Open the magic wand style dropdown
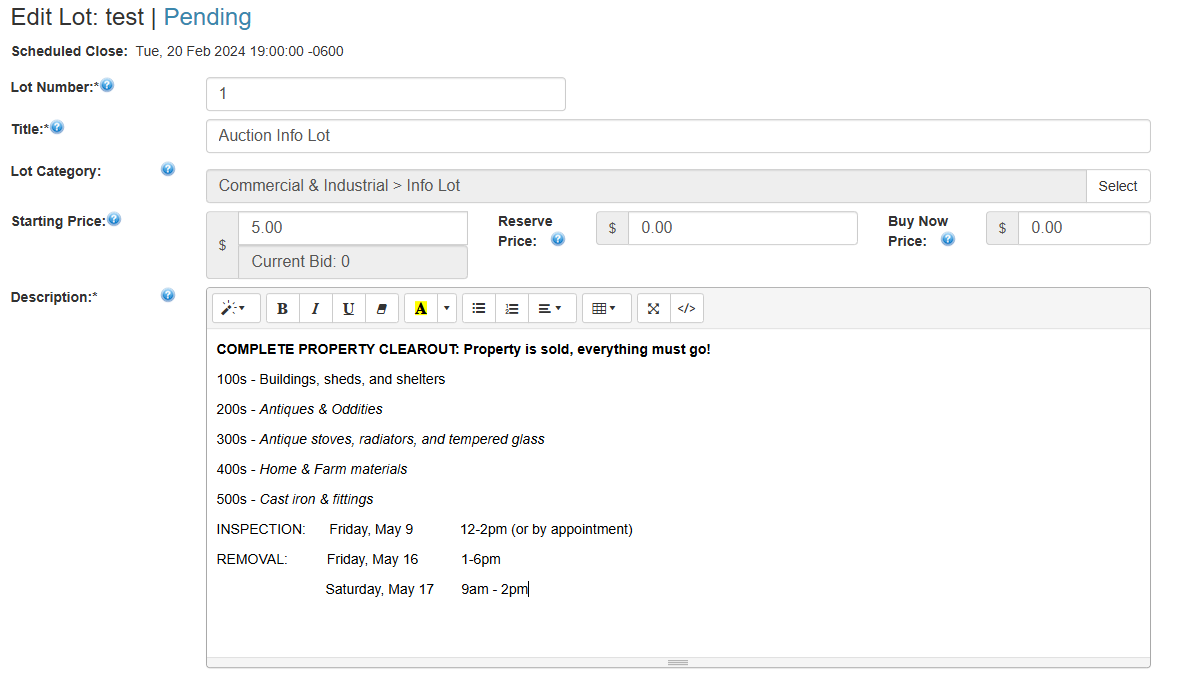The height and width of the screenshot is (698, 1195). [x=235, y=308]
